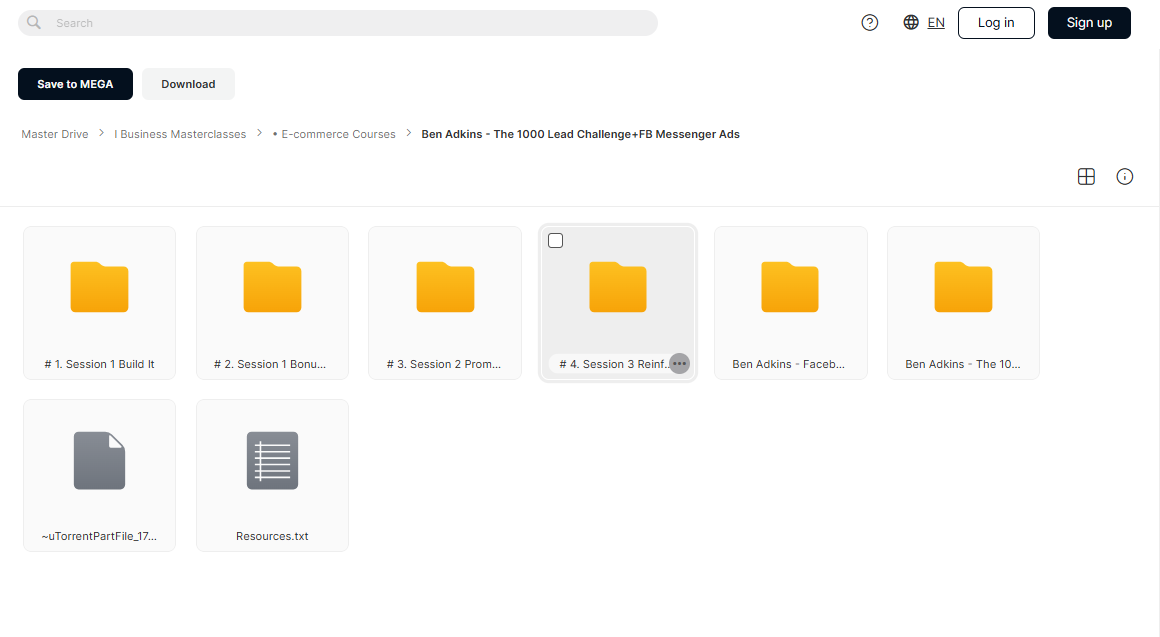
Task: Open the info panel icon
Action: pos(1124,176)
